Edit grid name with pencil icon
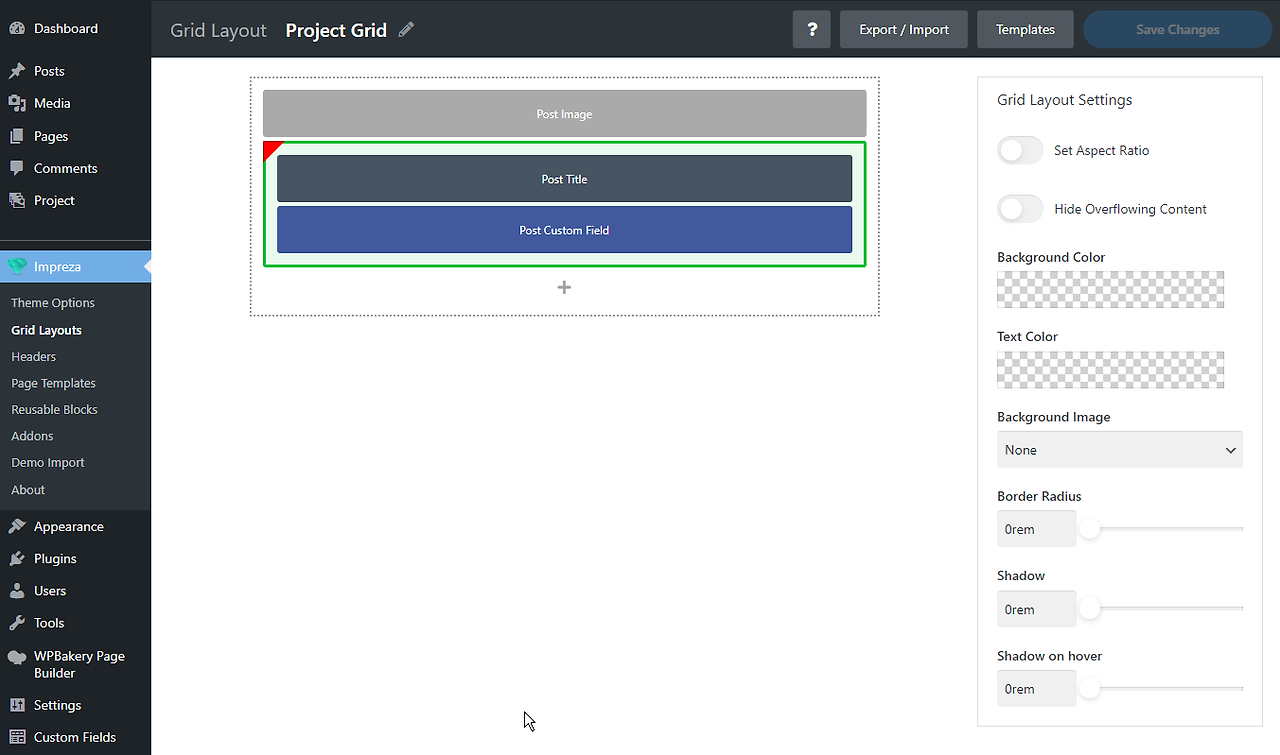 [406, 30]
